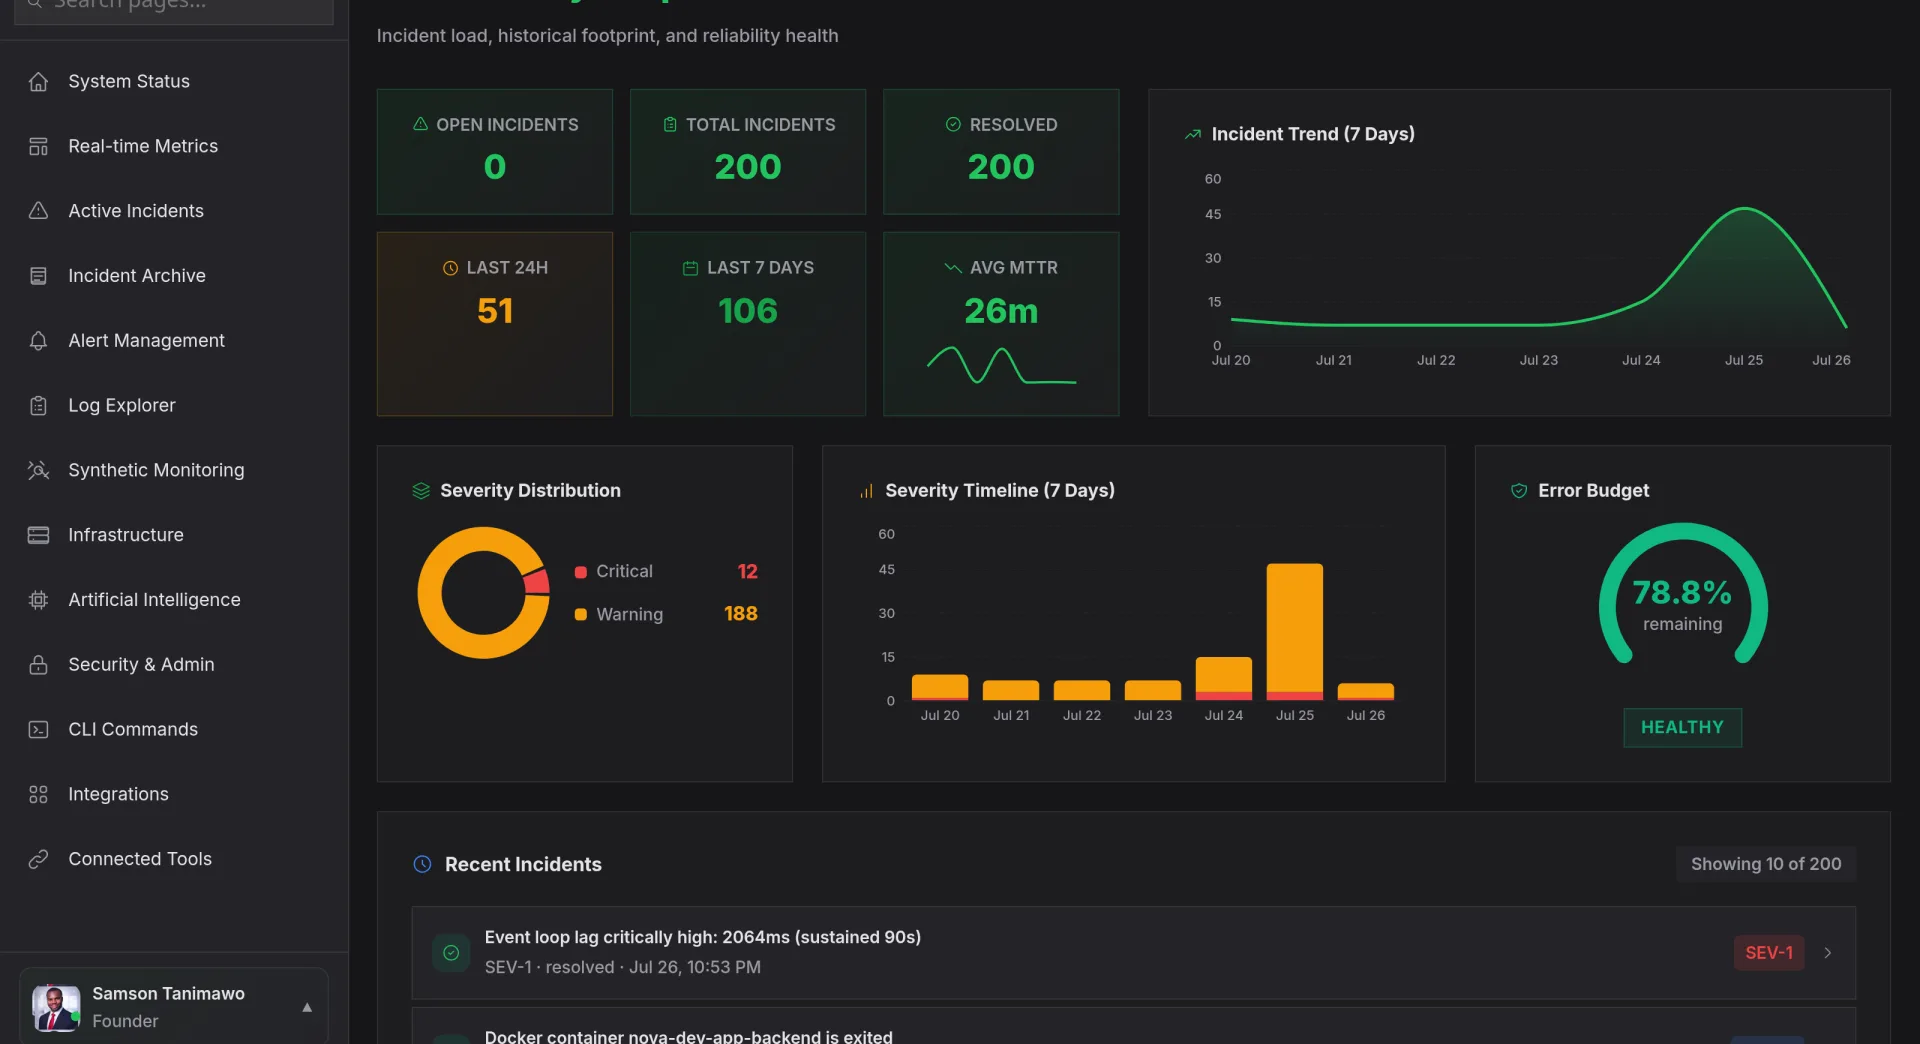Click the Avg MTTR trend icon

(952, 268)
